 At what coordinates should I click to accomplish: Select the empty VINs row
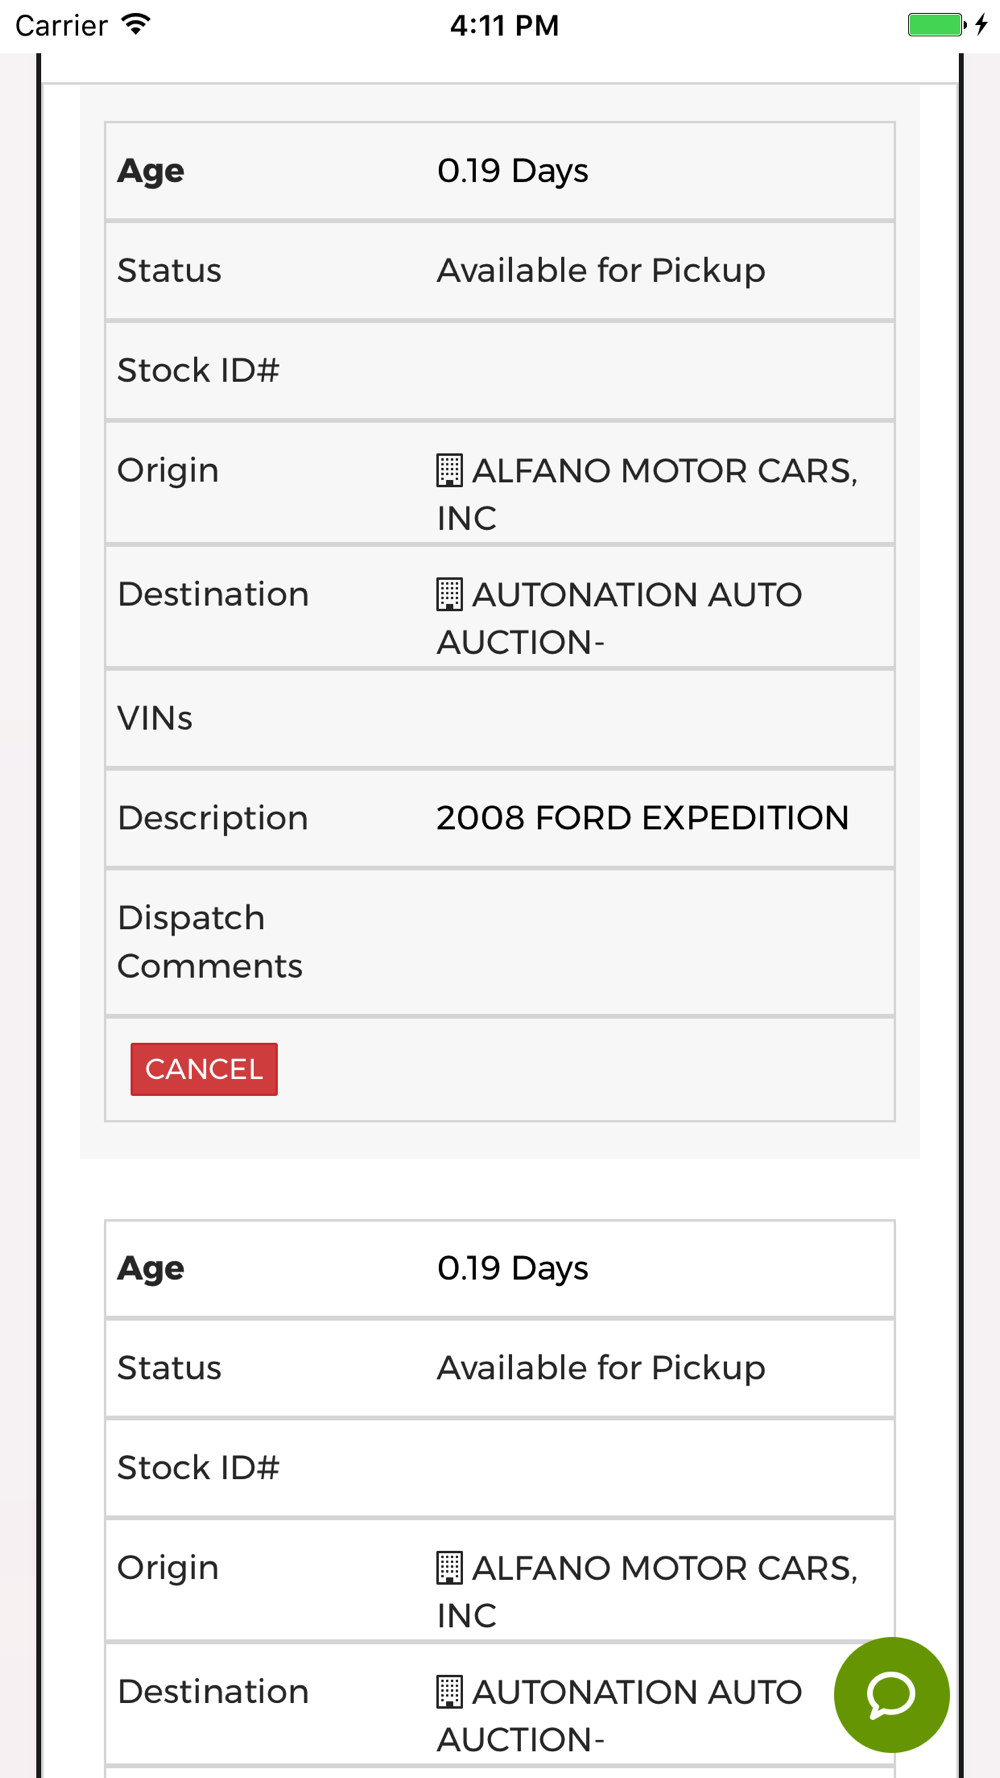pyautogui.click(x=500, y=718)
